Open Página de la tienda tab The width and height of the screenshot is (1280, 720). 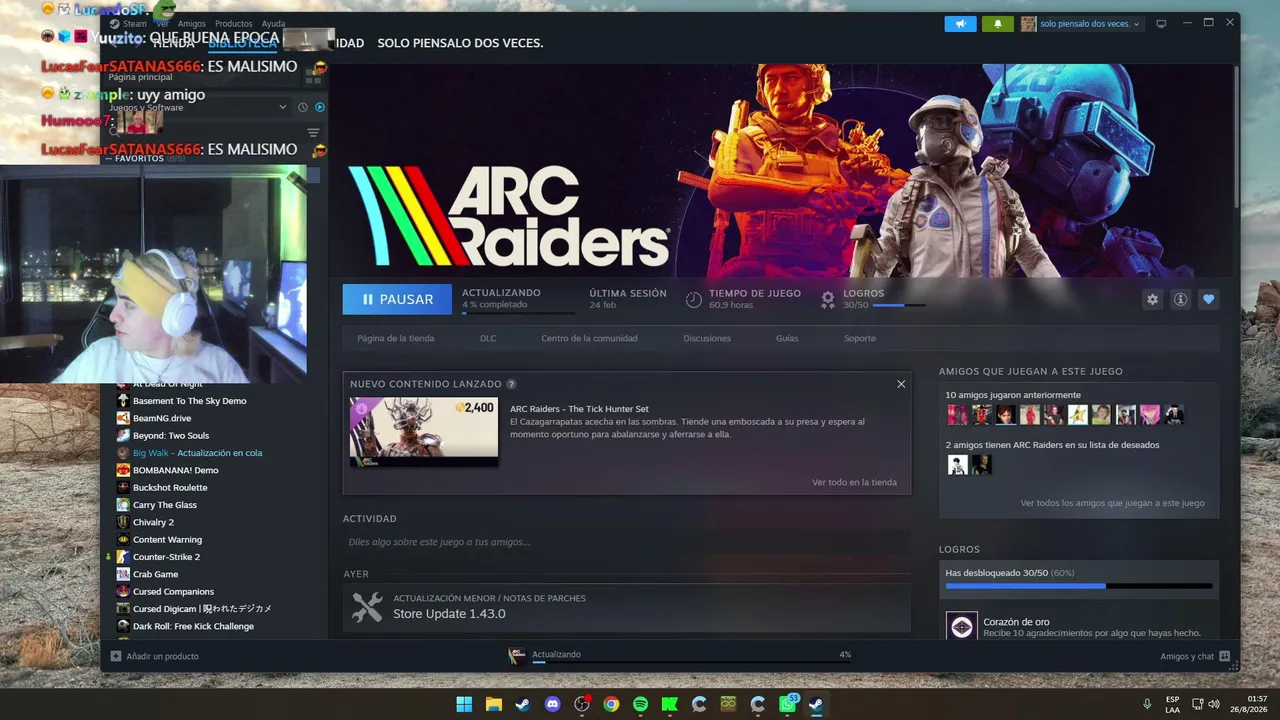pyautogui.click(x=396, y=338)
